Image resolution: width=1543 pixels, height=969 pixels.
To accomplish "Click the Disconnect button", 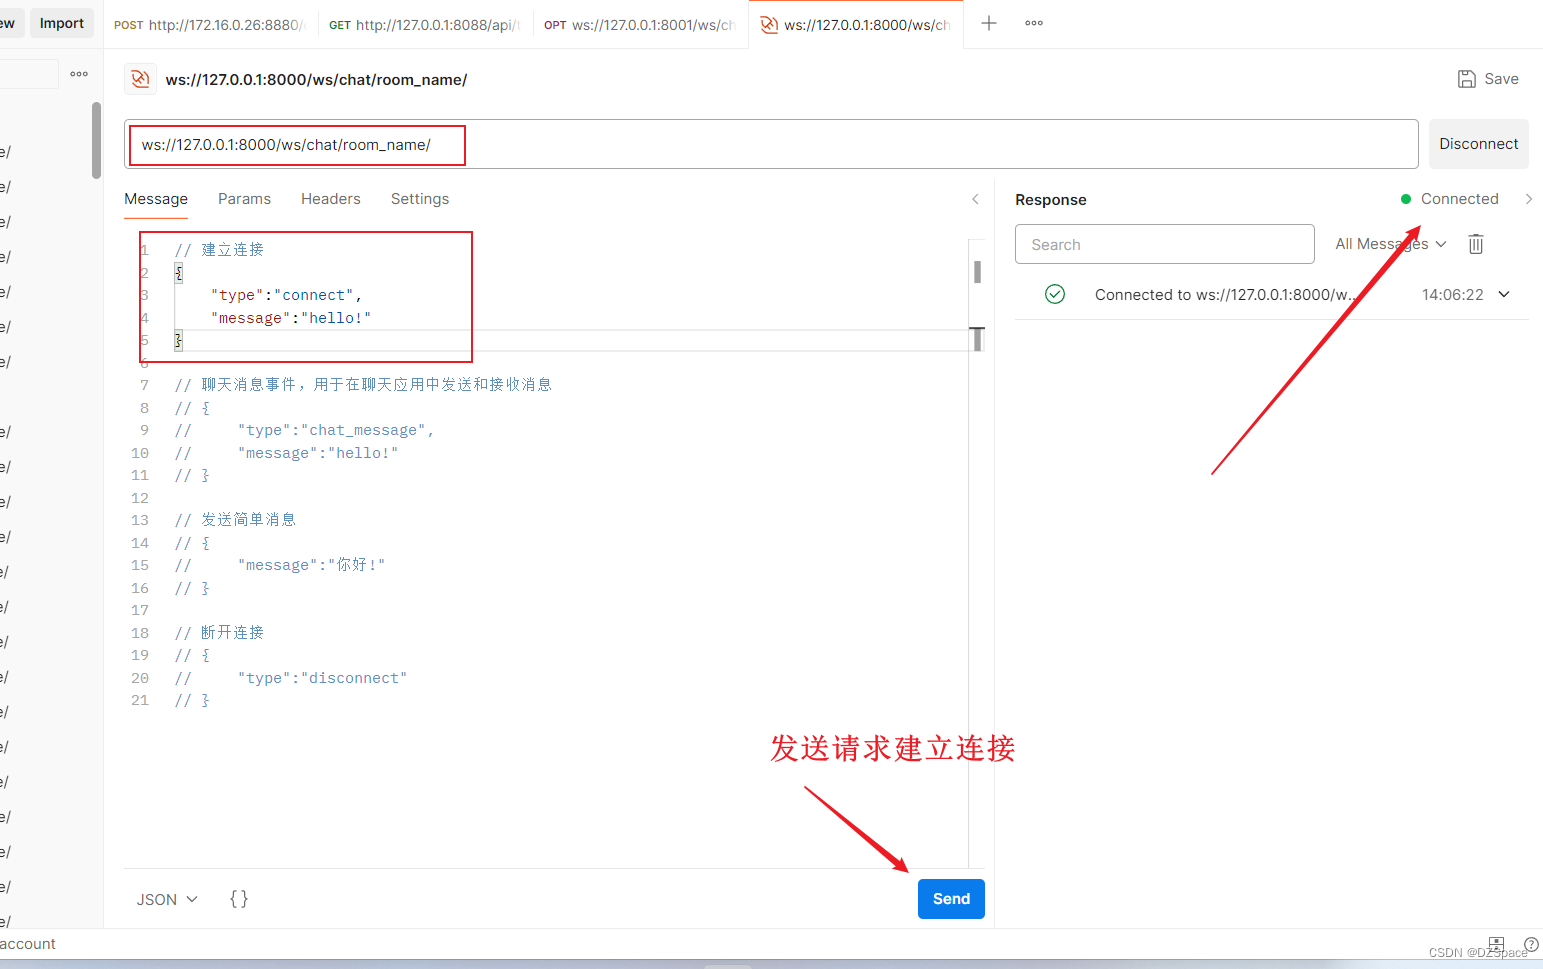I will [1478, 143].
